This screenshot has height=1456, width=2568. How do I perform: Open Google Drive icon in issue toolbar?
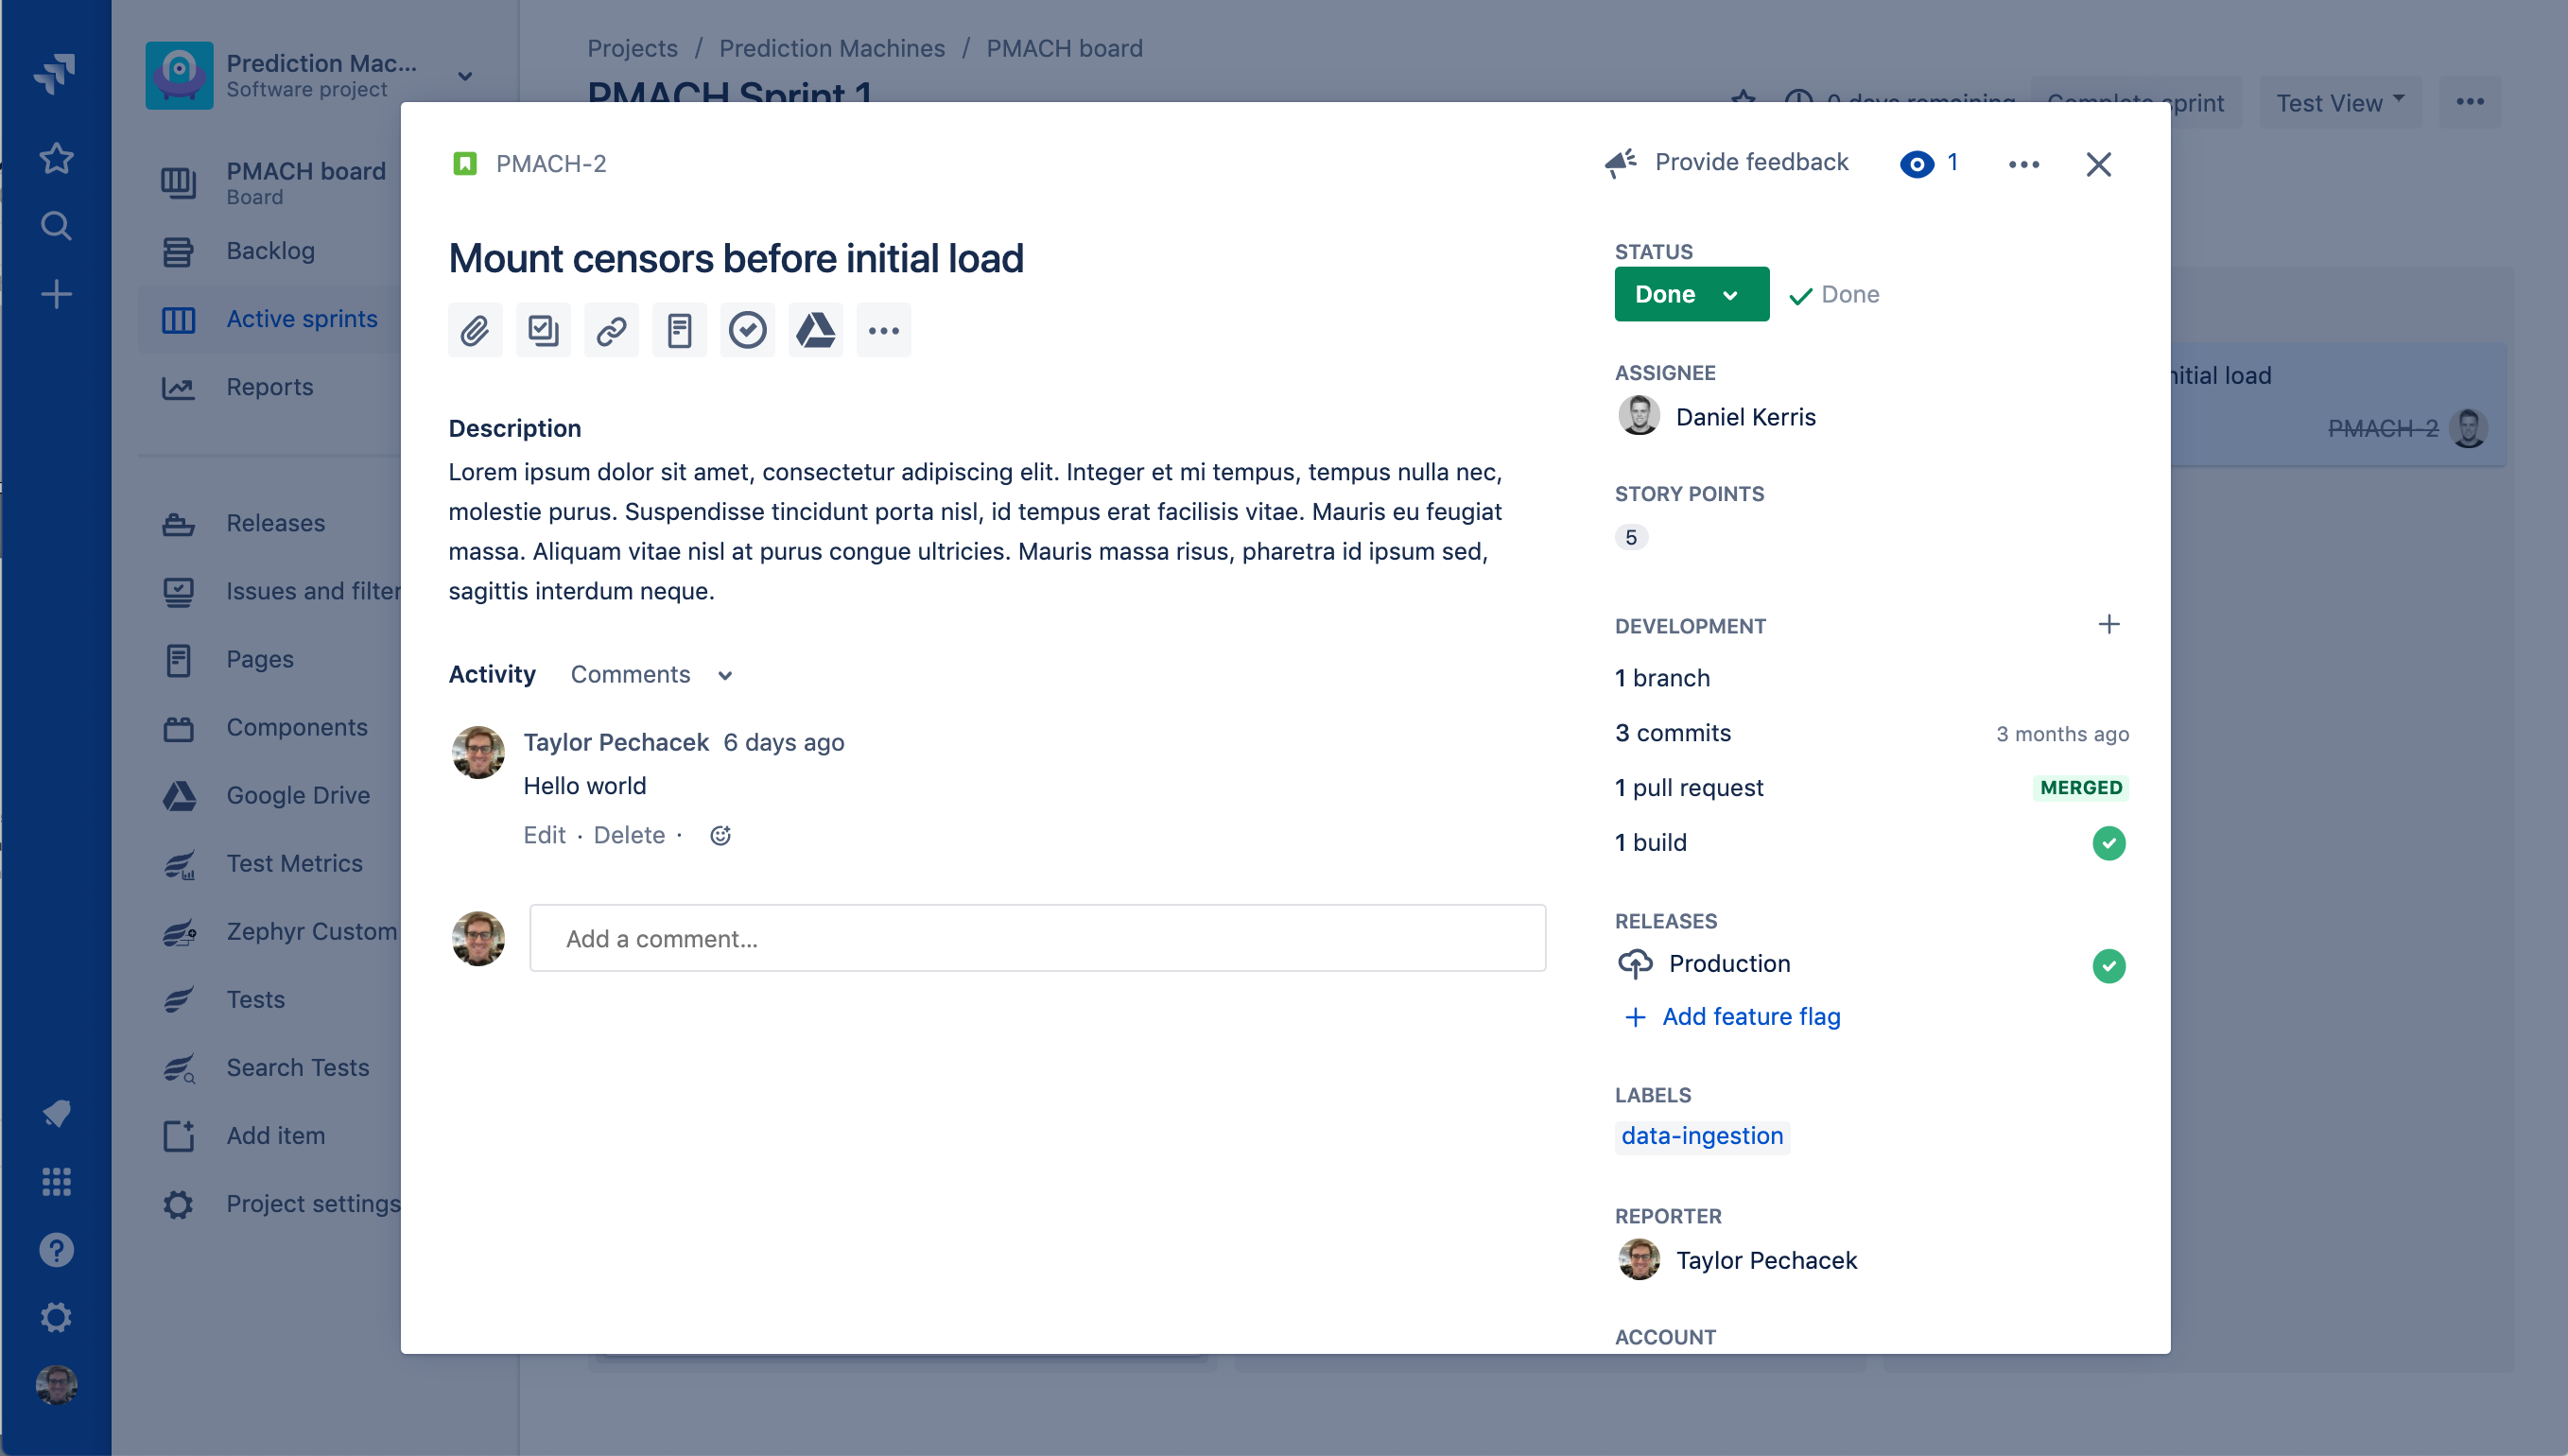point(815,330)
